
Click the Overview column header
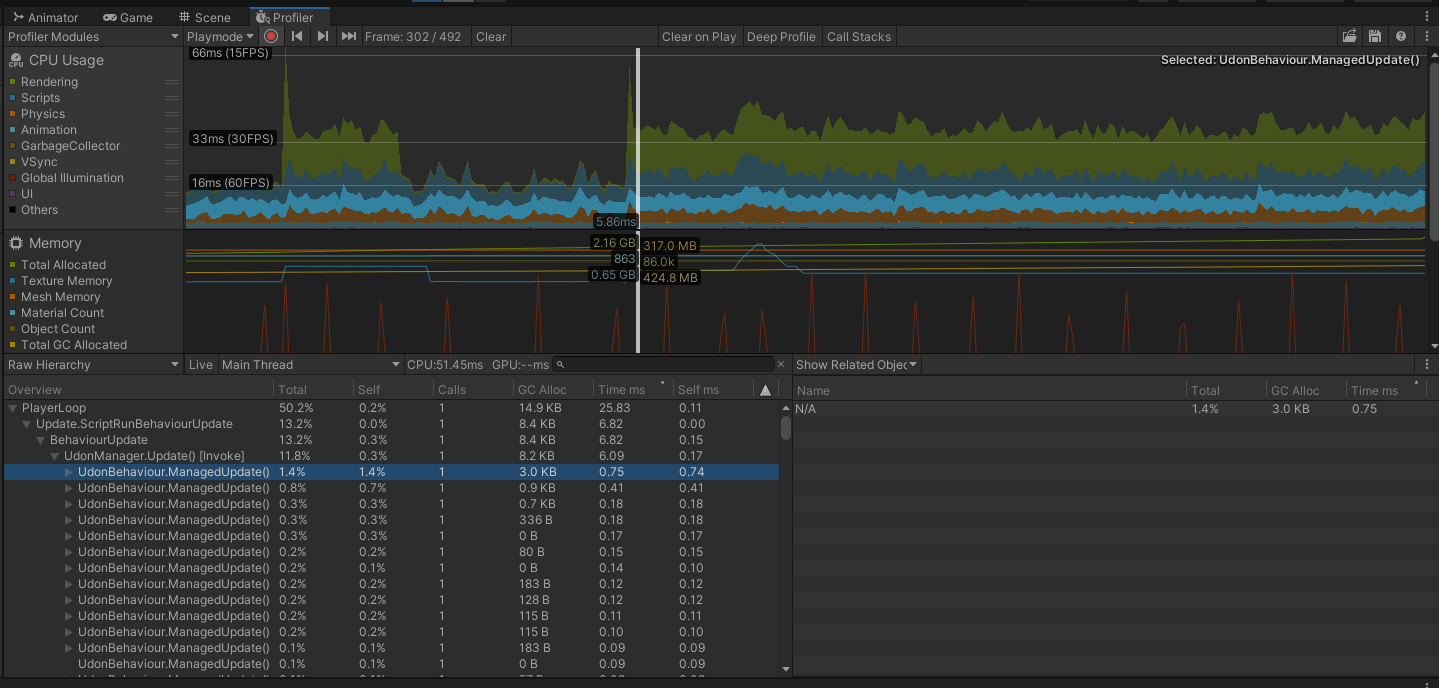137,390
